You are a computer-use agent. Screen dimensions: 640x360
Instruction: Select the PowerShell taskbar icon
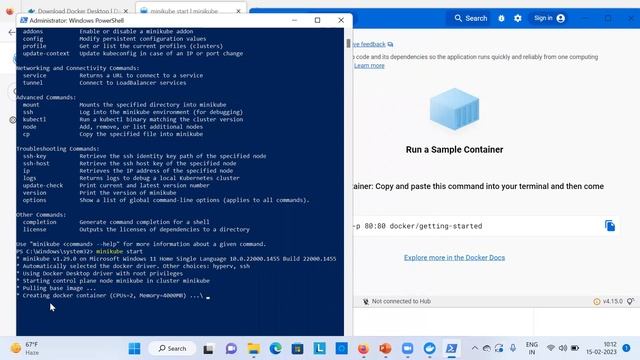[451, 349]
